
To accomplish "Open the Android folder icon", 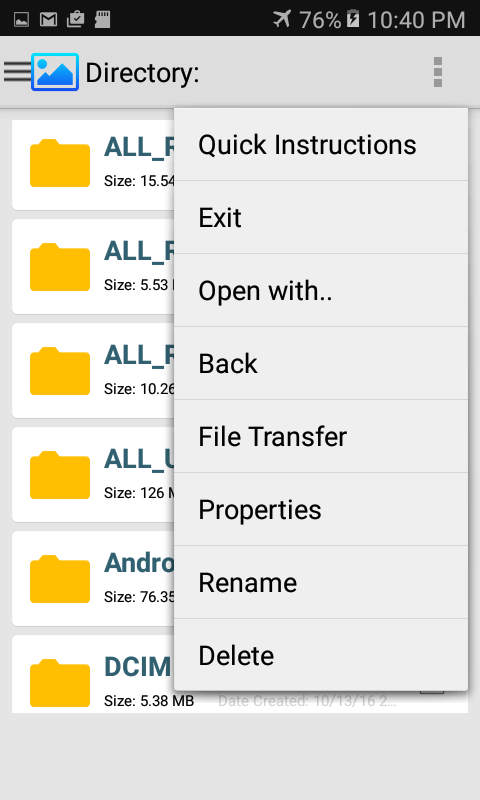I will coord(60,579).
